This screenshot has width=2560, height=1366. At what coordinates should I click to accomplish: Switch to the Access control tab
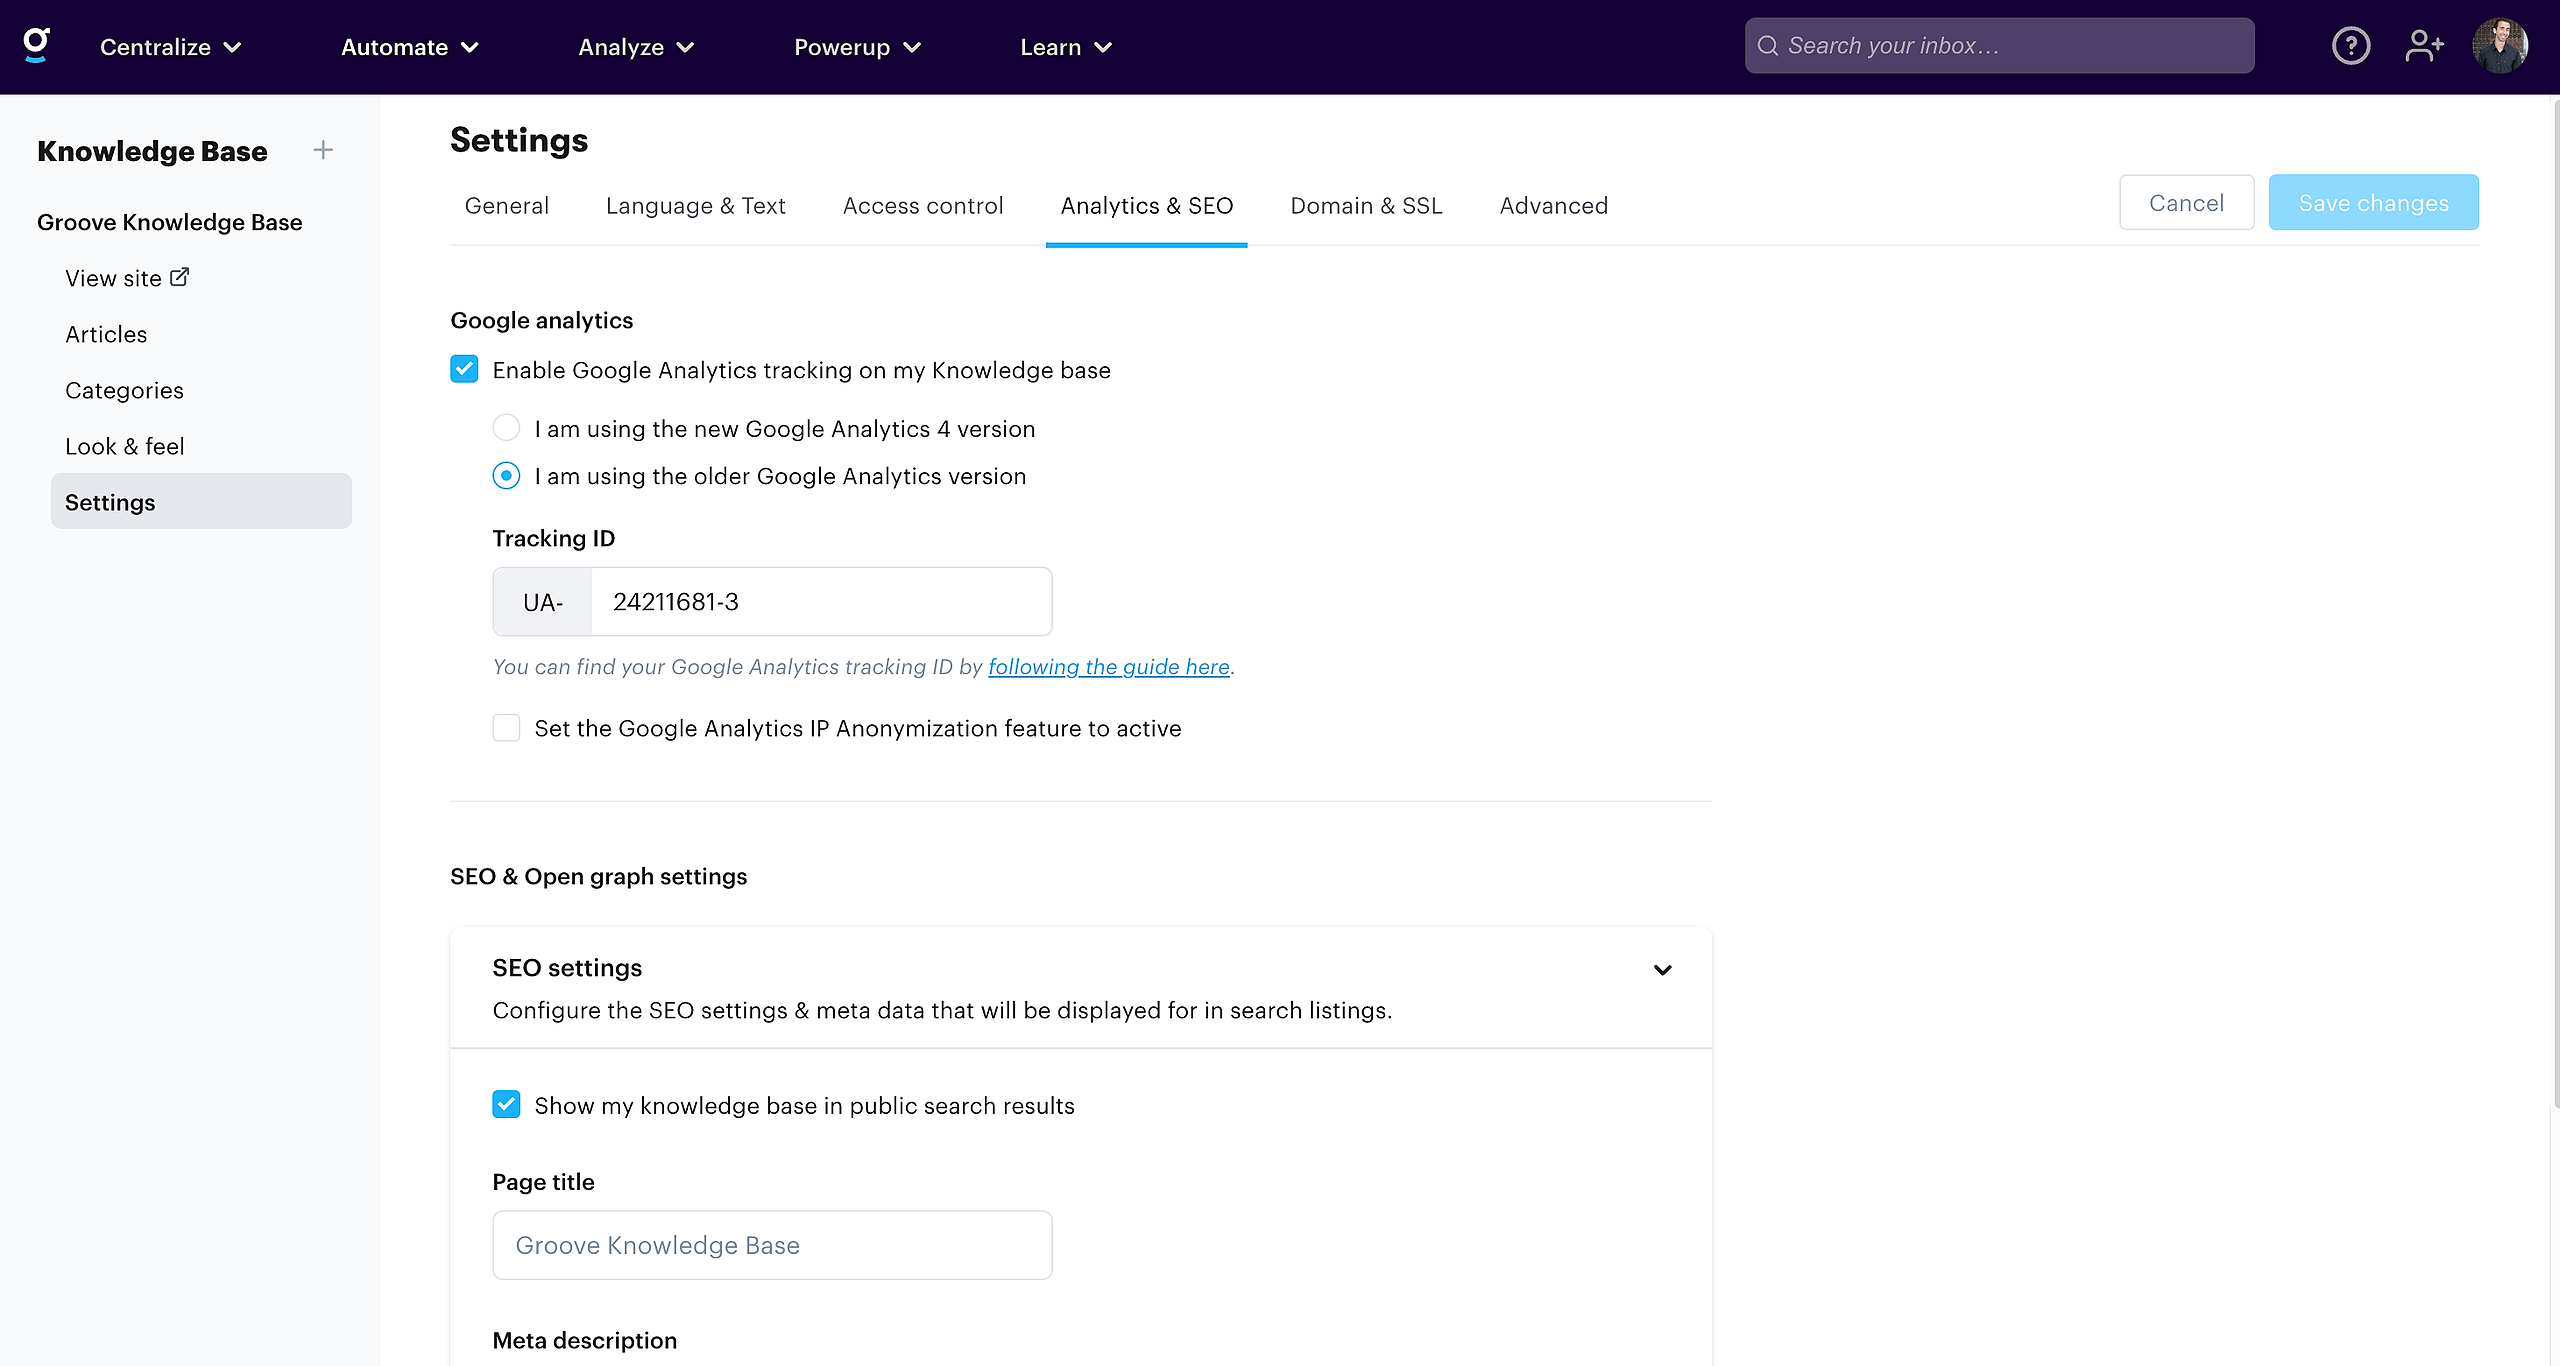coord(922,206)
